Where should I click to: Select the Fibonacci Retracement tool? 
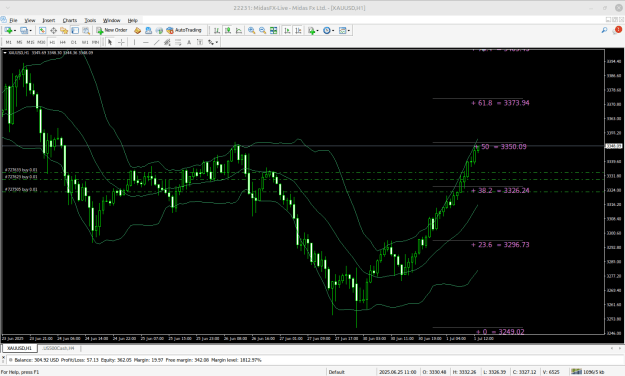178,42
